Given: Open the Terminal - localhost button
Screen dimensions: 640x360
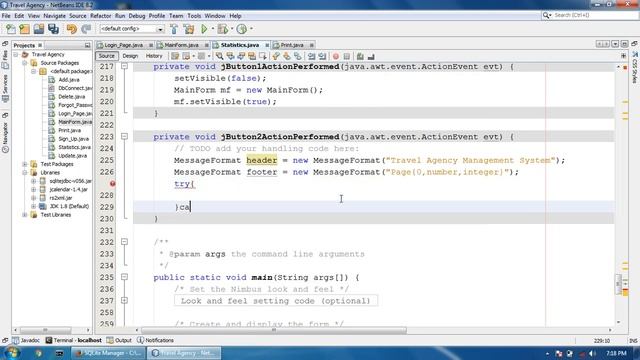Looking at the screenshot, I should click(x=73, y=340).
